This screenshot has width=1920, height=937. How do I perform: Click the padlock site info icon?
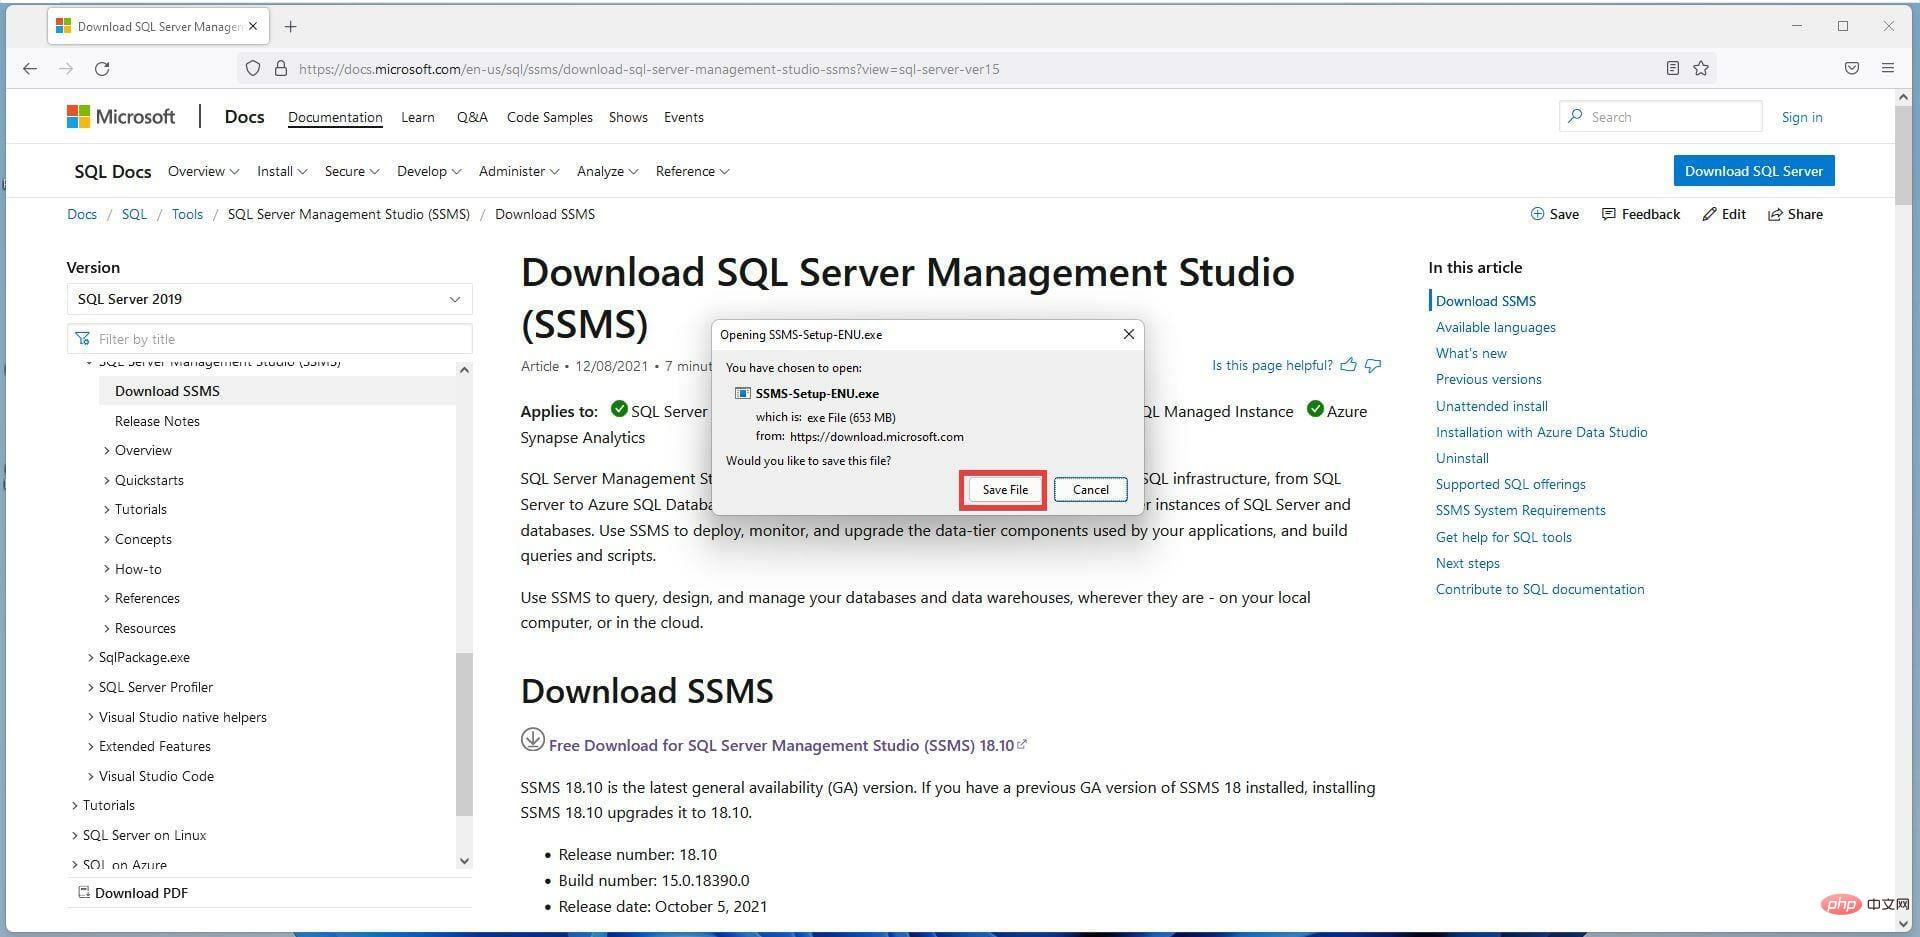(281, 69)
